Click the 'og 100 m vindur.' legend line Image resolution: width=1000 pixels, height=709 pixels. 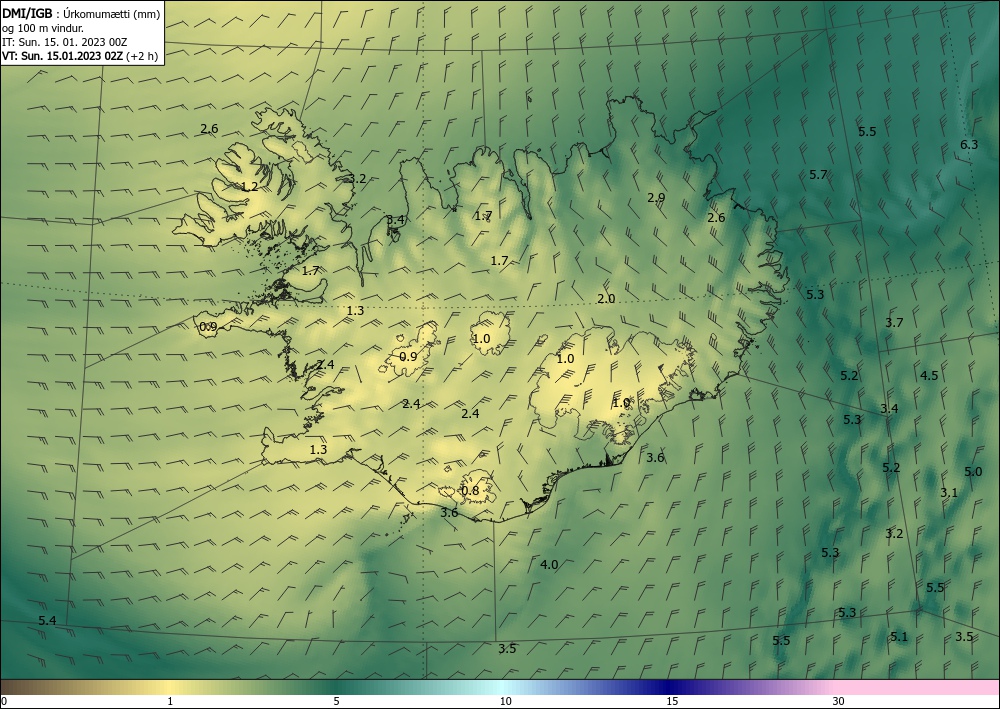click(43, 27)
